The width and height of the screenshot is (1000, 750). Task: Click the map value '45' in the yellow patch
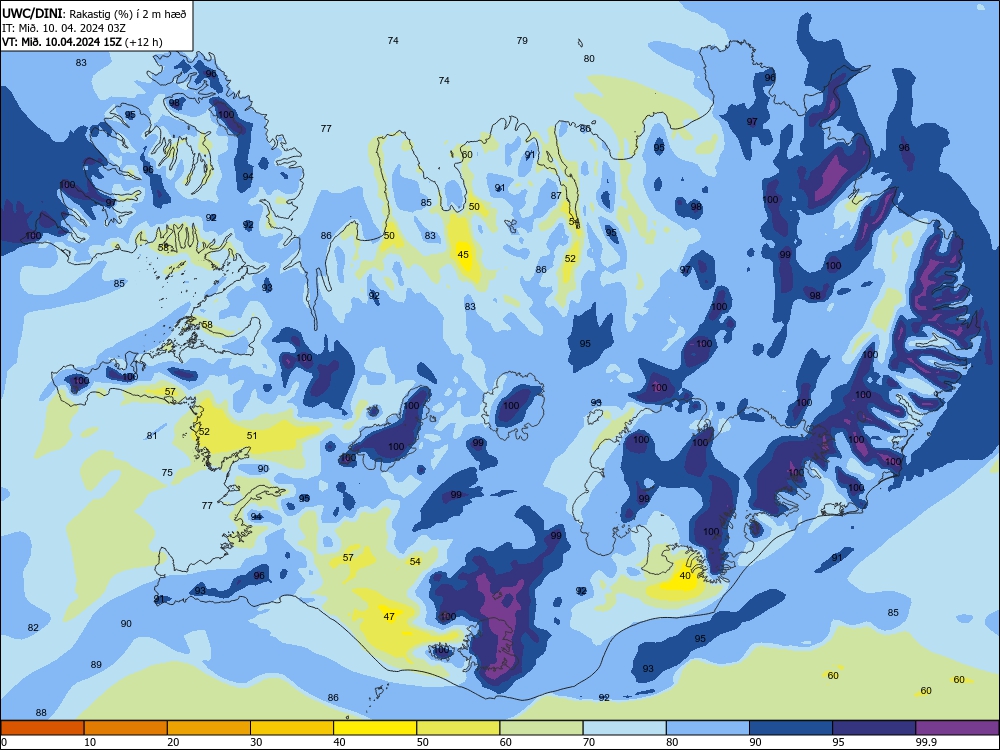pyautogui.click(x=463, y=254)
